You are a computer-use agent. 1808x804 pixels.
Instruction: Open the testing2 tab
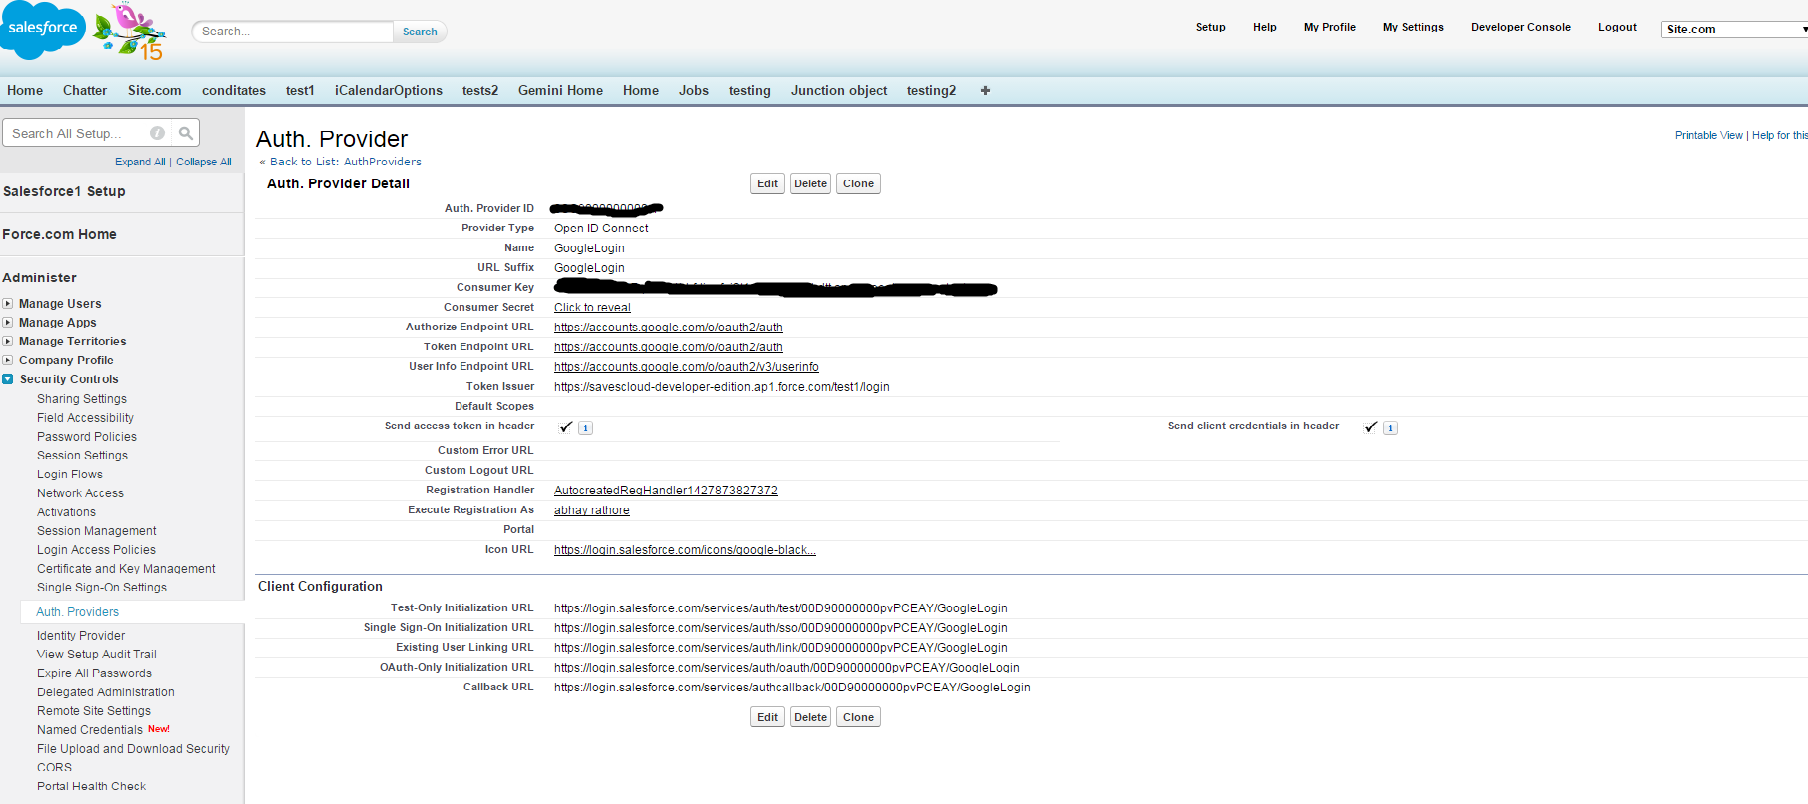coord(931,90)
